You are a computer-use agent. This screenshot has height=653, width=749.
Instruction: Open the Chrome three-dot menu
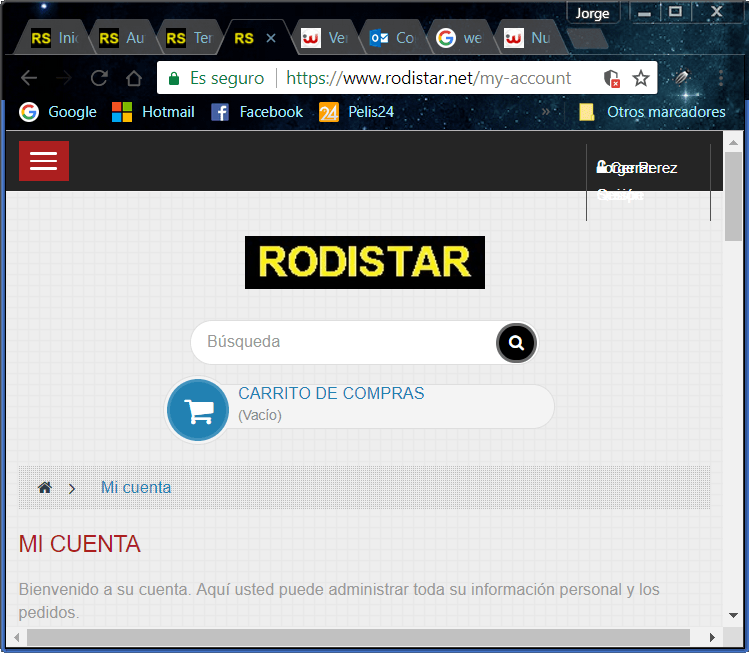click(x=721, y=77)
